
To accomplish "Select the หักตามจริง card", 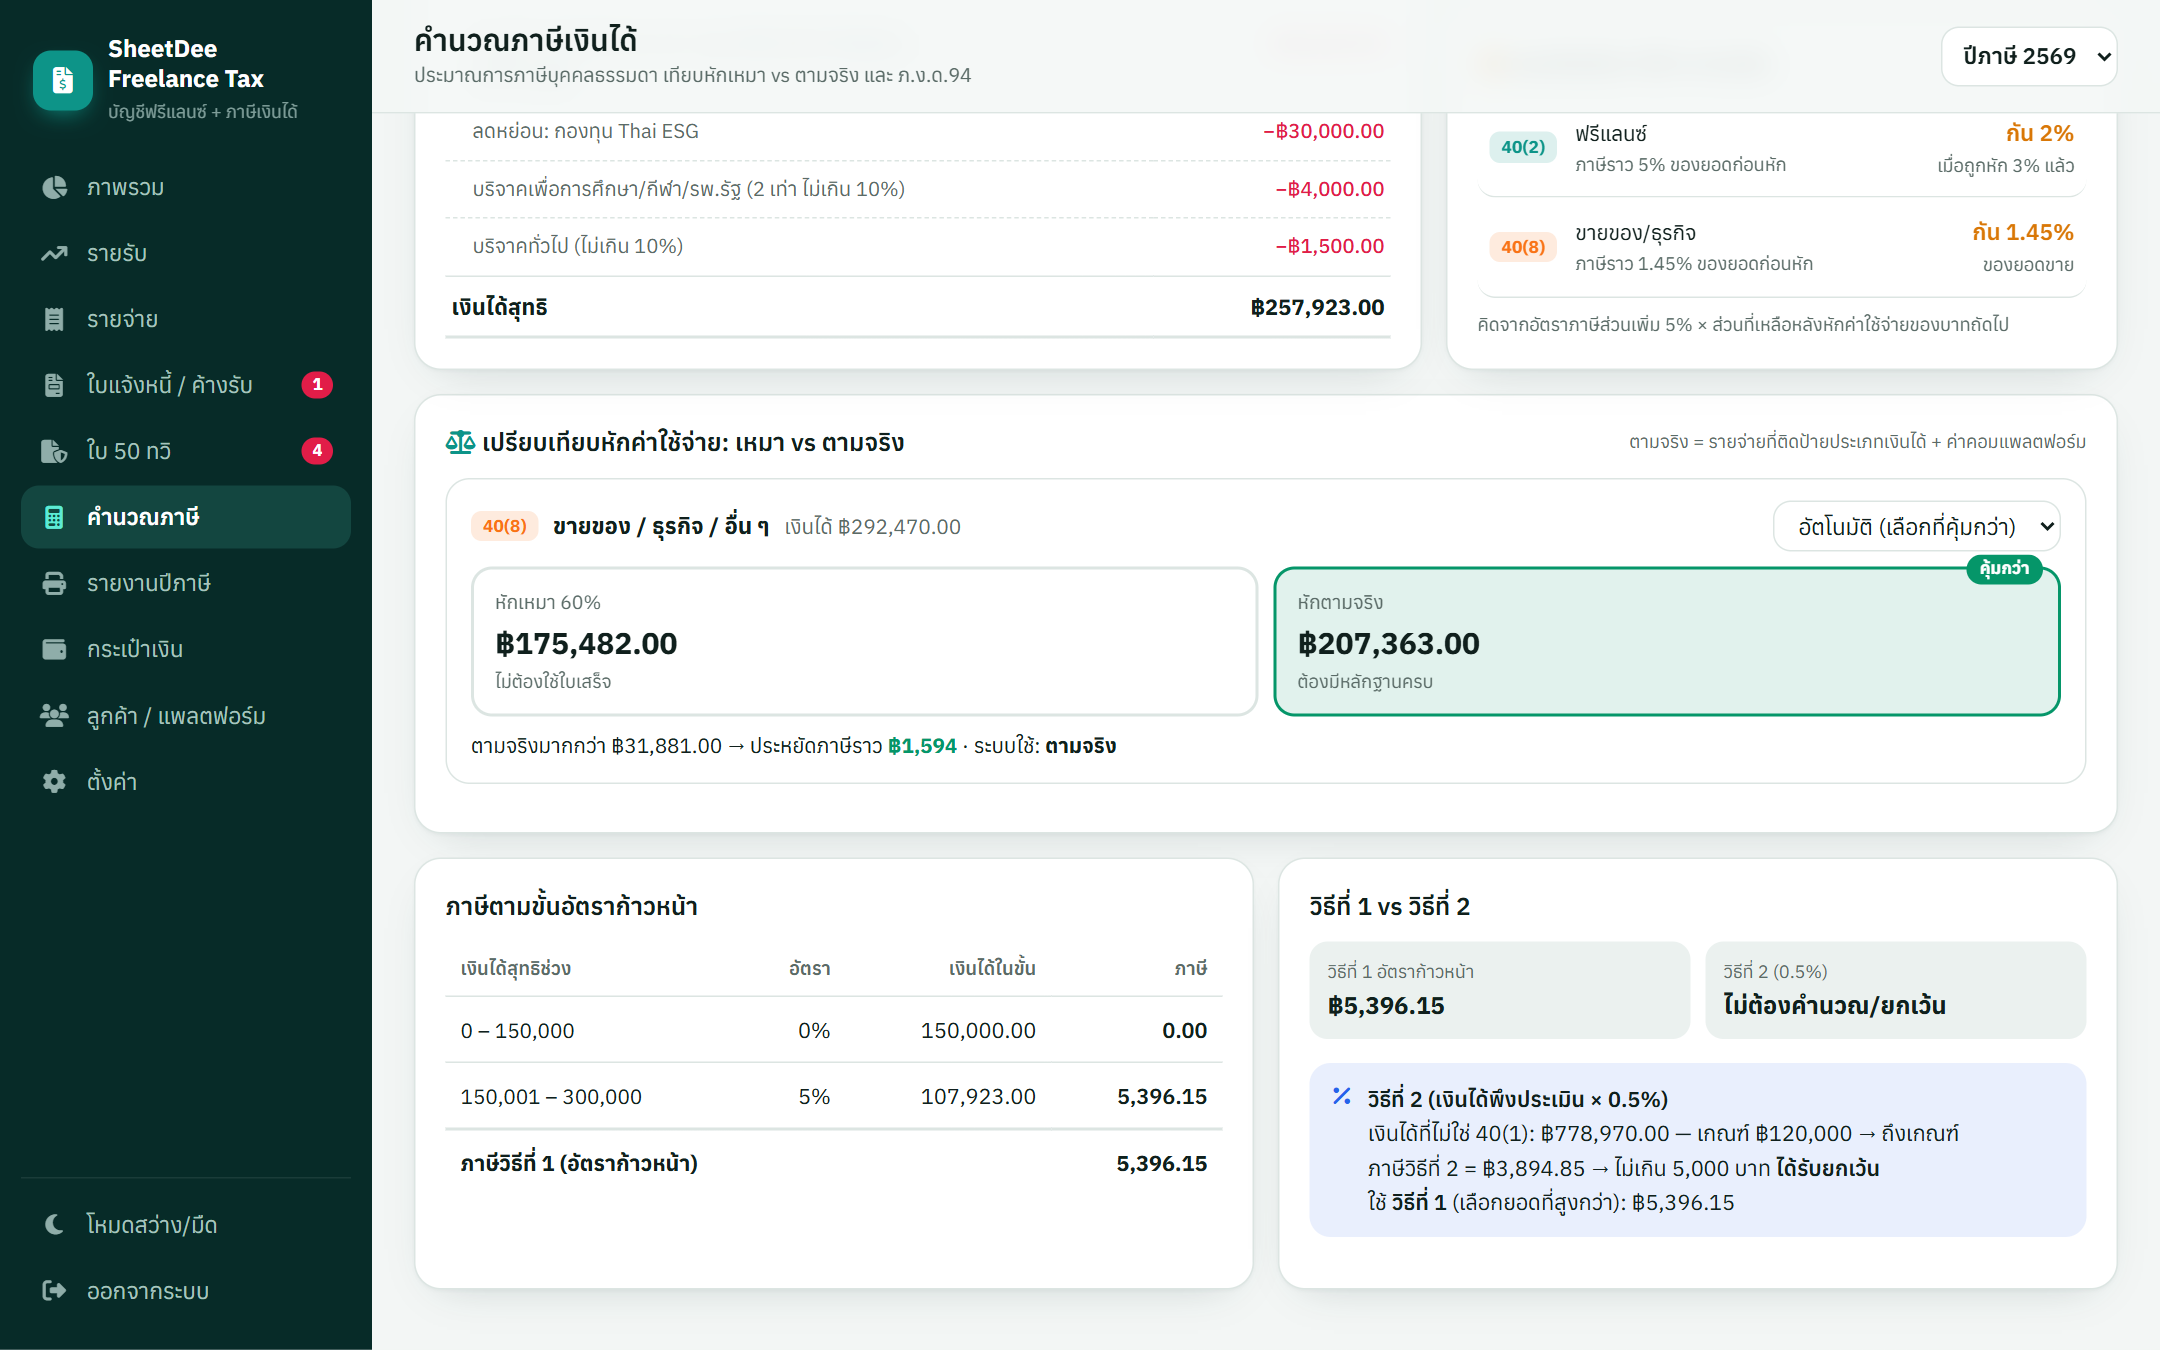I will pyautogui.click(x=1667, y=641).
